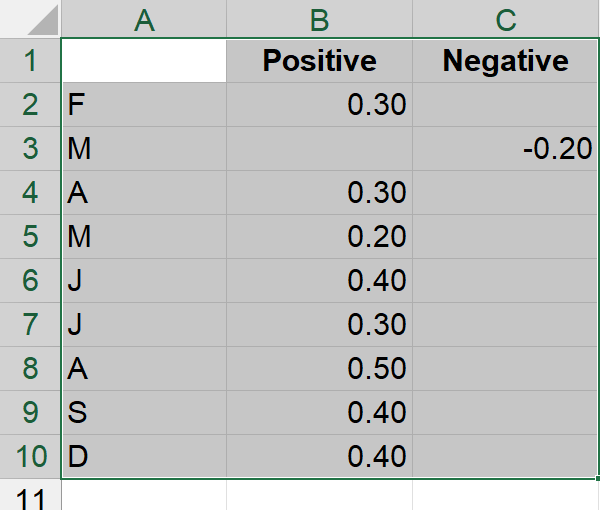Screen dimensions: 600x510
Task: Click empty Negative cell in row 2
Action: (505, 105)
